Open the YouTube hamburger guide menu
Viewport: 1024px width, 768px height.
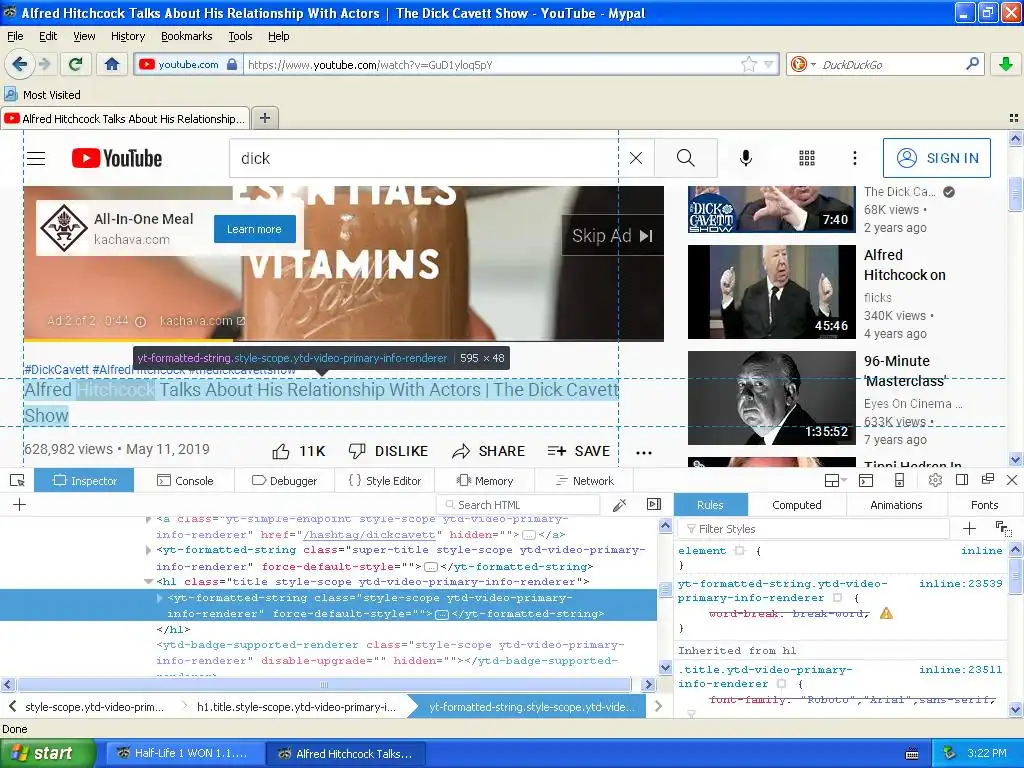[x=36, y=158]
